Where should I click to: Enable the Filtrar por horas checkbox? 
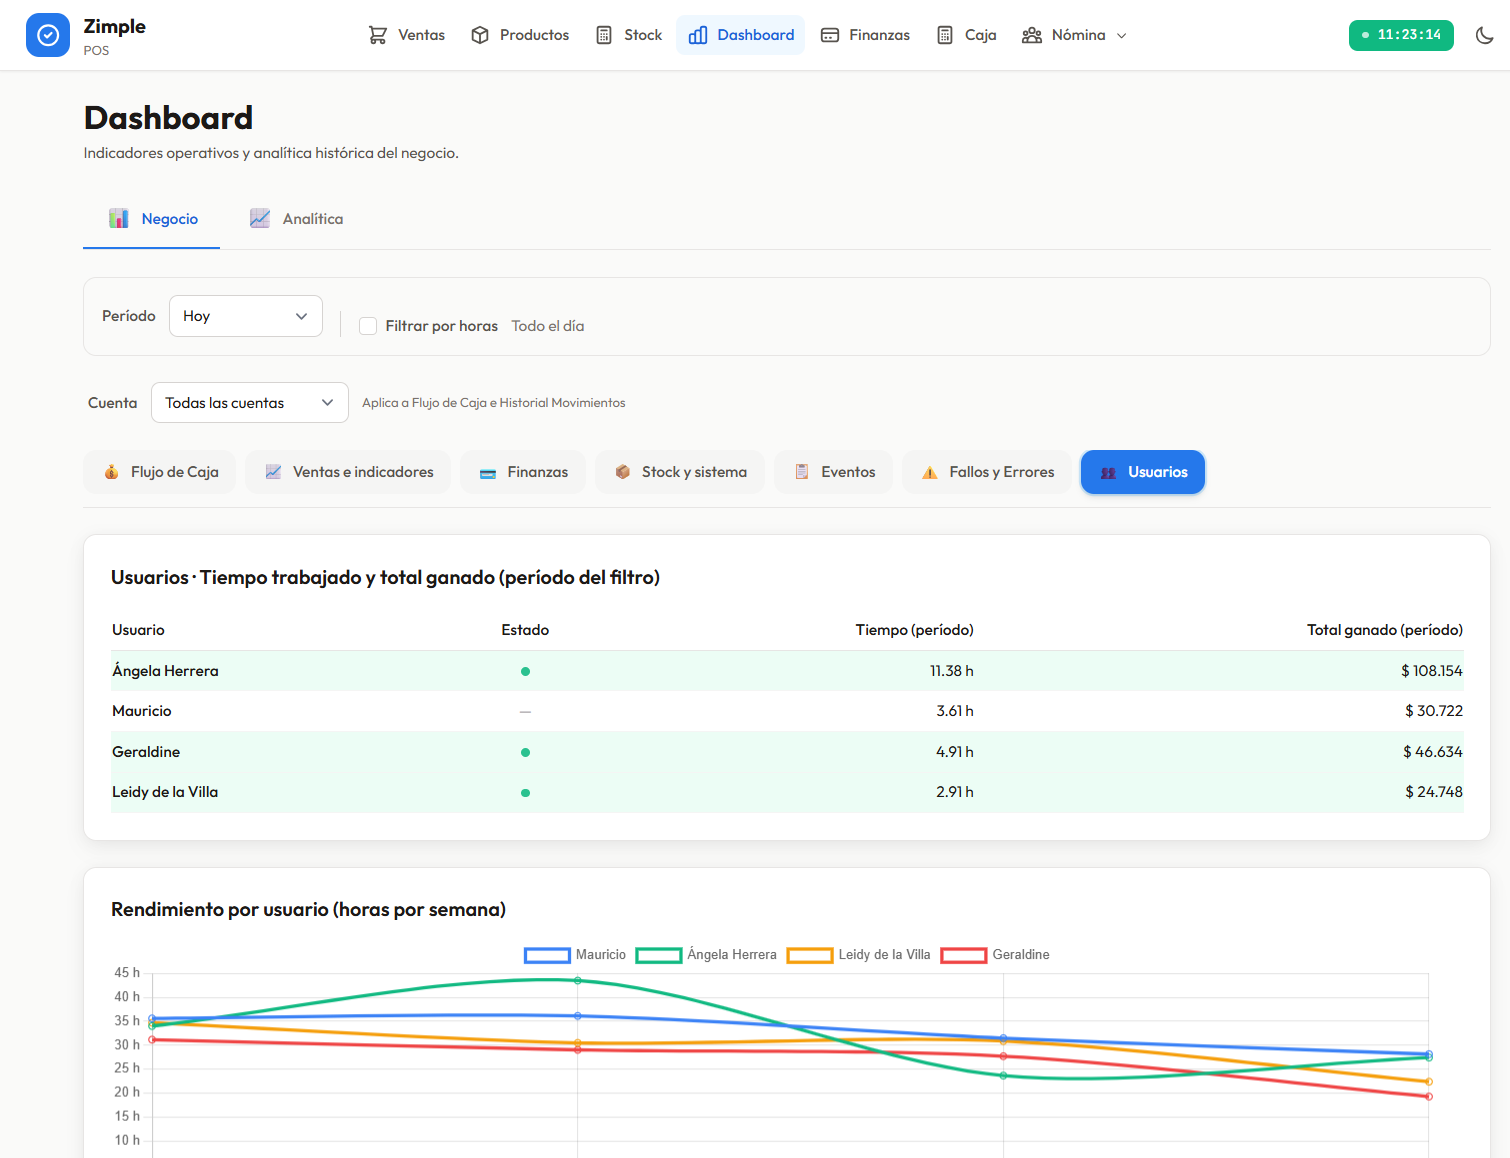(368, 326)
